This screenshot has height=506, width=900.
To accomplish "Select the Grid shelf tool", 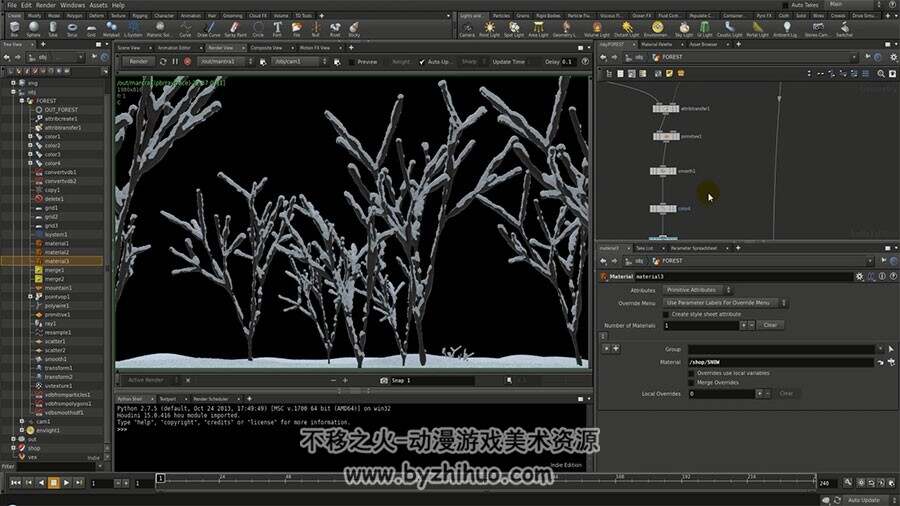I will point(91,28).
